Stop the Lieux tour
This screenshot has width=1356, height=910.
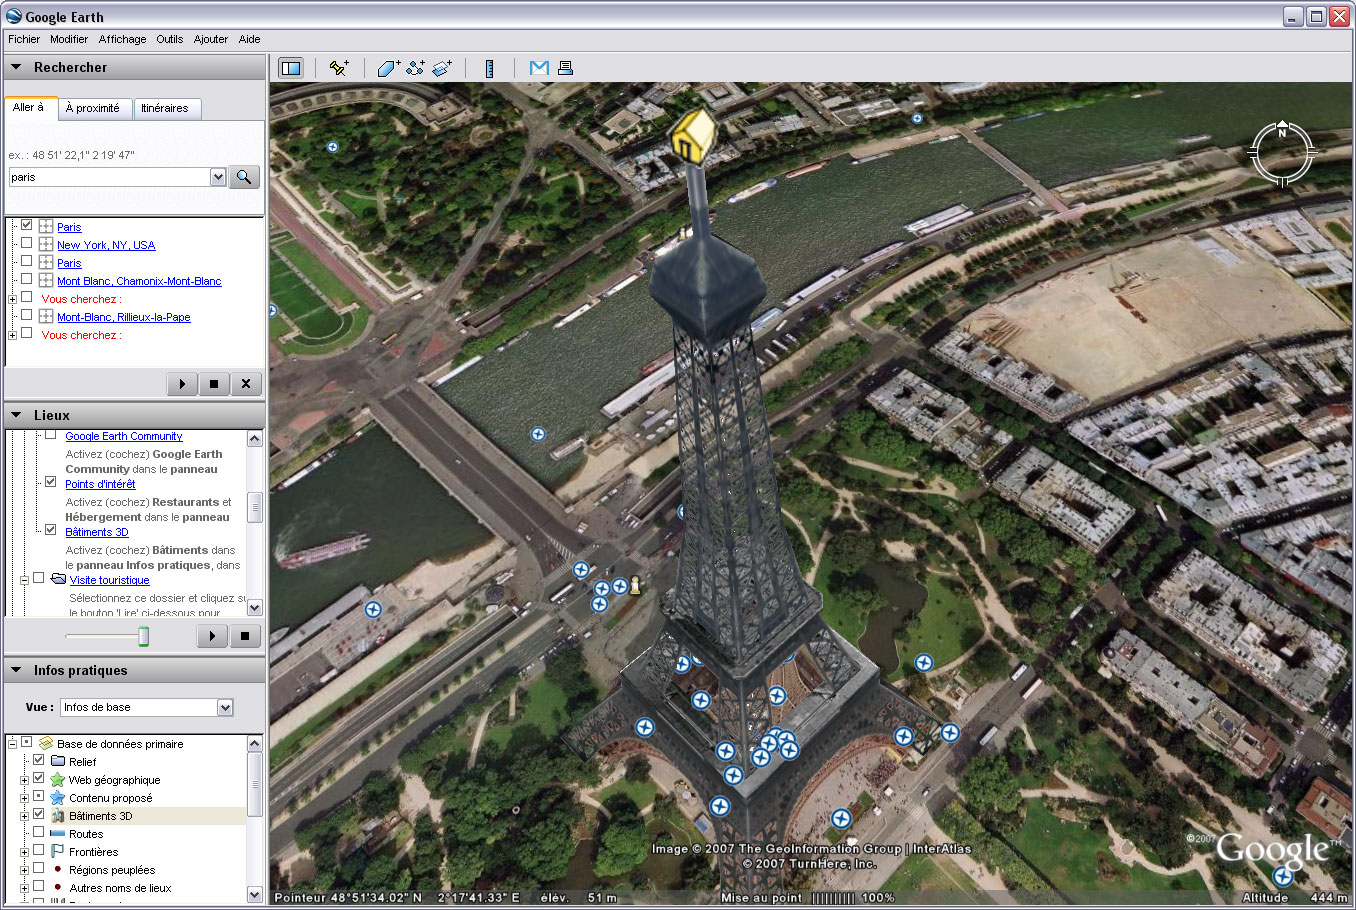(245, 636)
